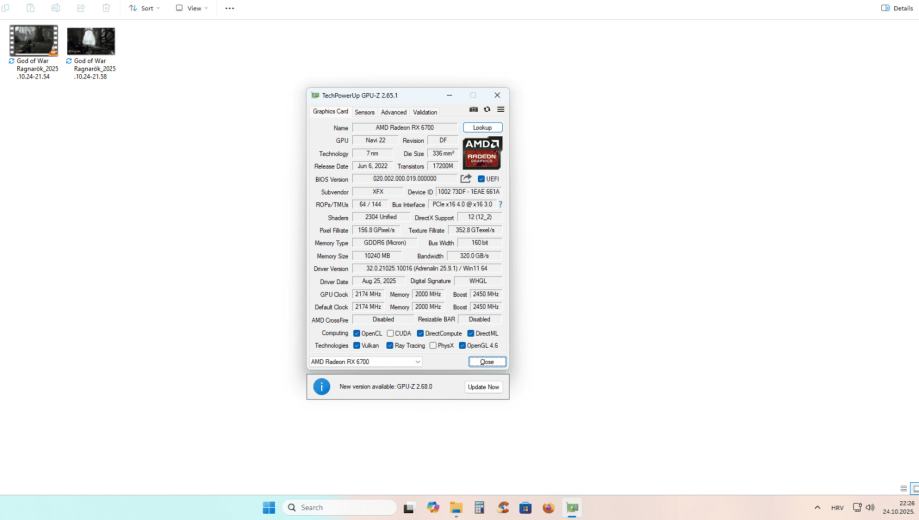
Task: Switch to the Sensors tab
Action: 364,112
